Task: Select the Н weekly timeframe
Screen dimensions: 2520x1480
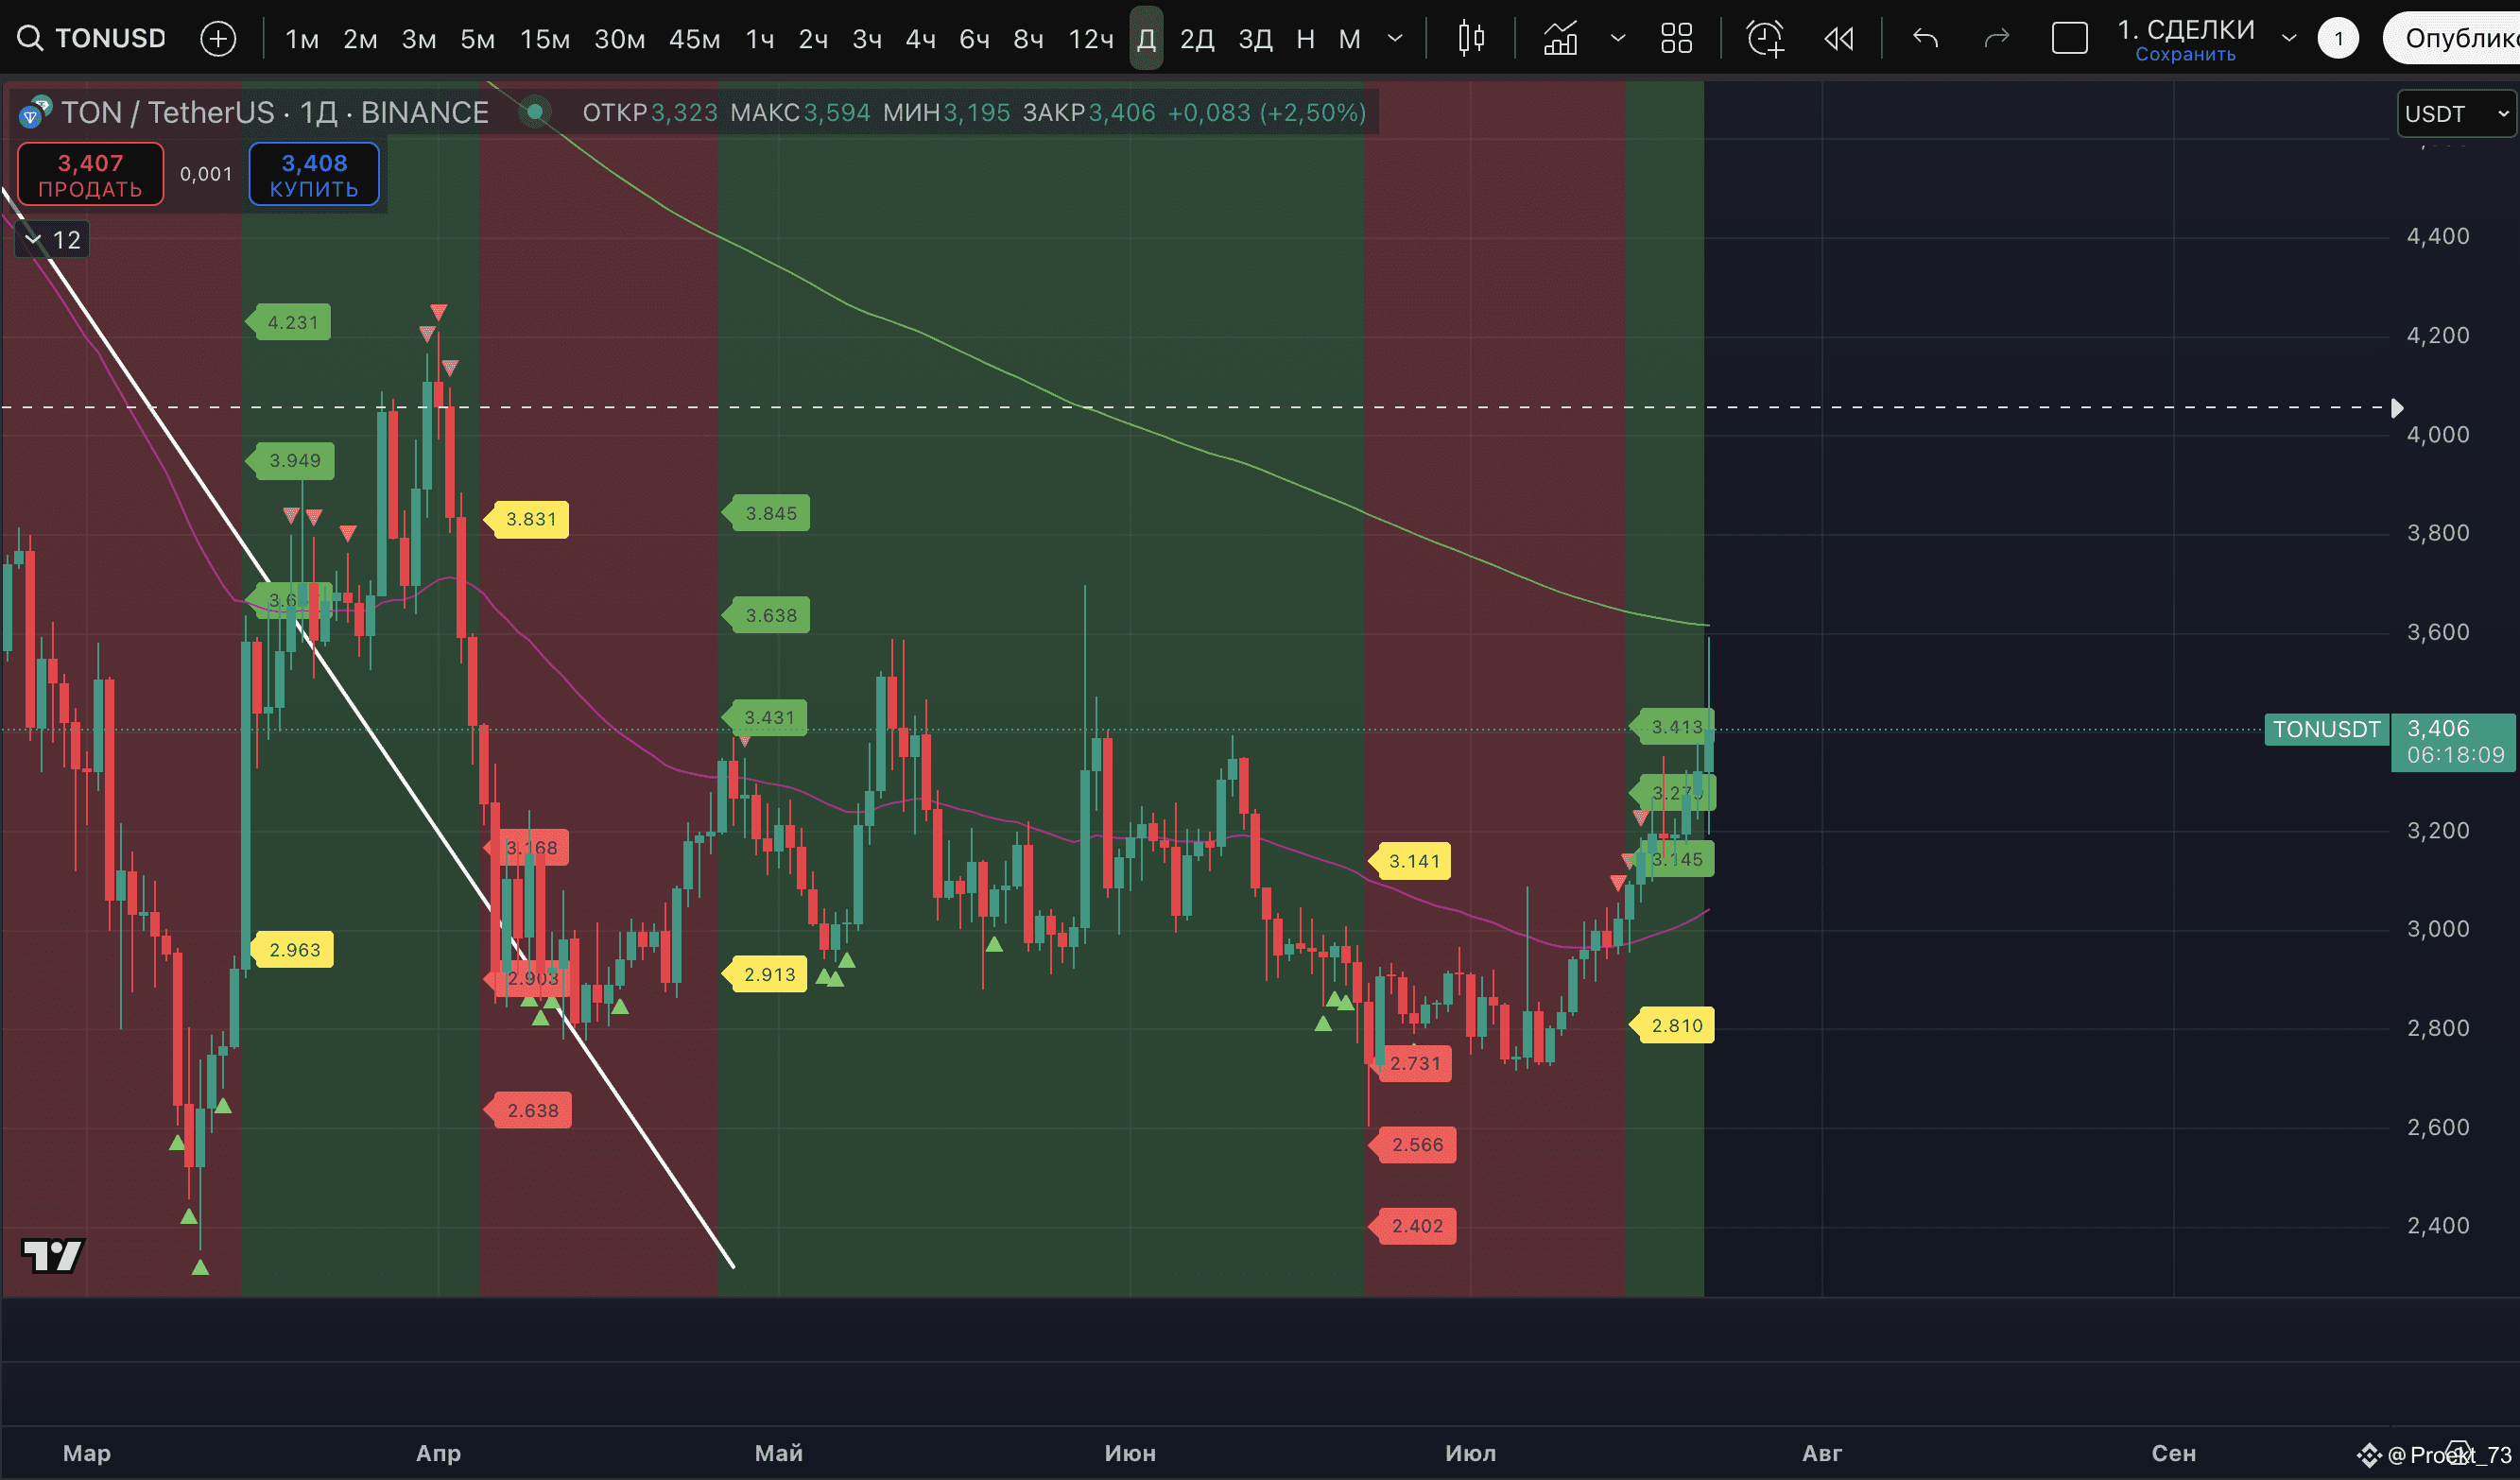Action: (1305, 39)
